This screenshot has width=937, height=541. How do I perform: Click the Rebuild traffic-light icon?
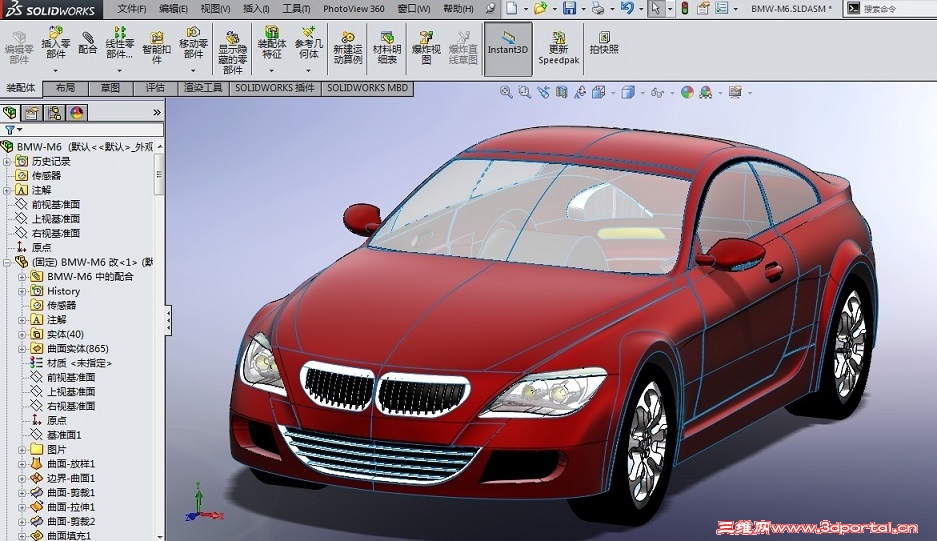pos(684,8)
